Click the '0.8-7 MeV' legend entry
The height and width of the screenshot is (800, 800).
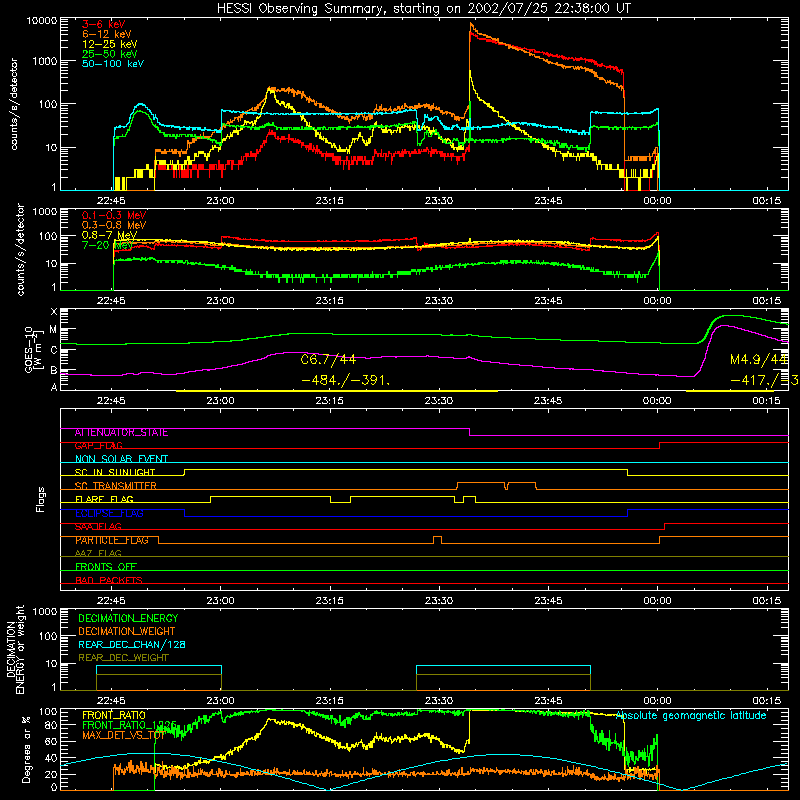coord(109,235)
